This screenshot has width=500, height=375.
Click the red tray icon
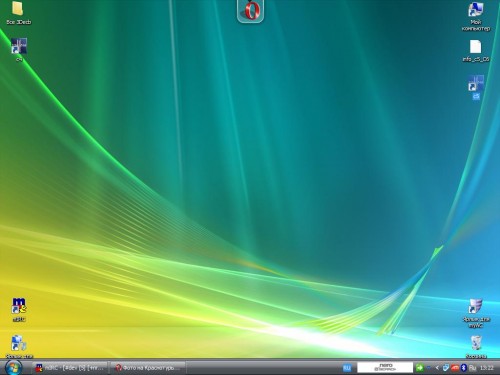click(455, 368)
